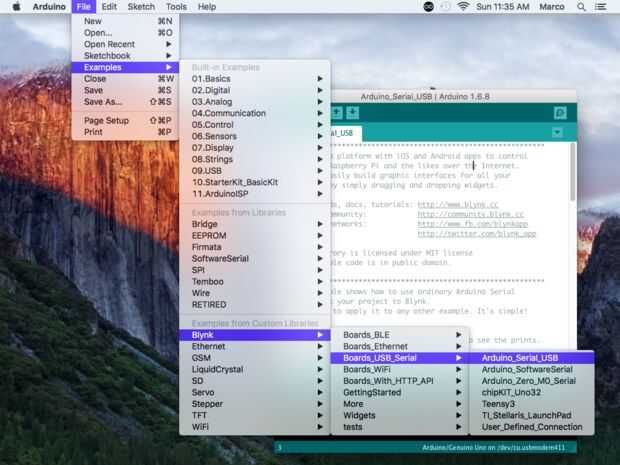
Task: Open the Boards_WiFi Blynk submenu
Action: pos(400,369)
